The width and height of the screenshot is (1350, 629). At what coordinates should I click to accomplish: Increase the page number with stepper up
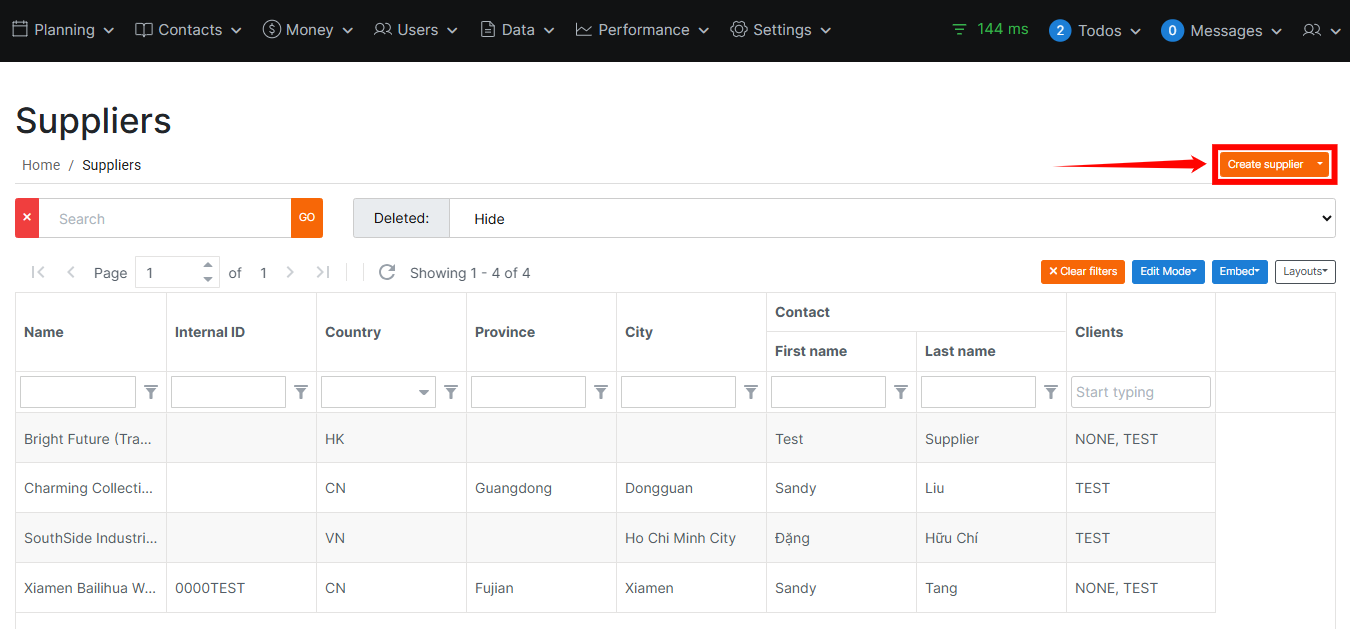click(208, 265)
